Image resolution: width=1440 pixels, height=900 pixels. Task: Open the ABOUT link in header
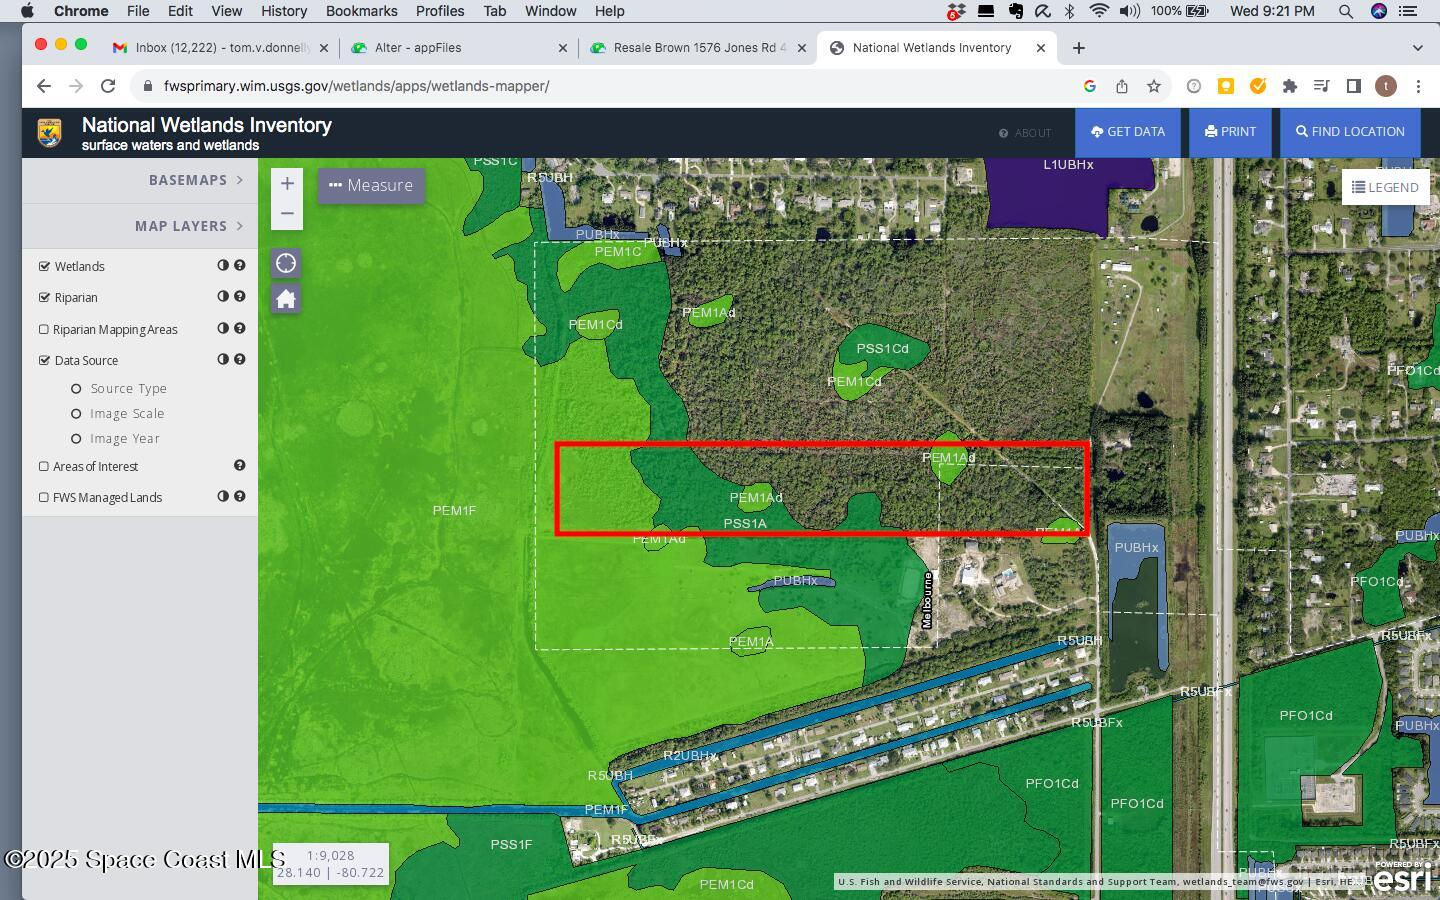[x=1025, y=133]
